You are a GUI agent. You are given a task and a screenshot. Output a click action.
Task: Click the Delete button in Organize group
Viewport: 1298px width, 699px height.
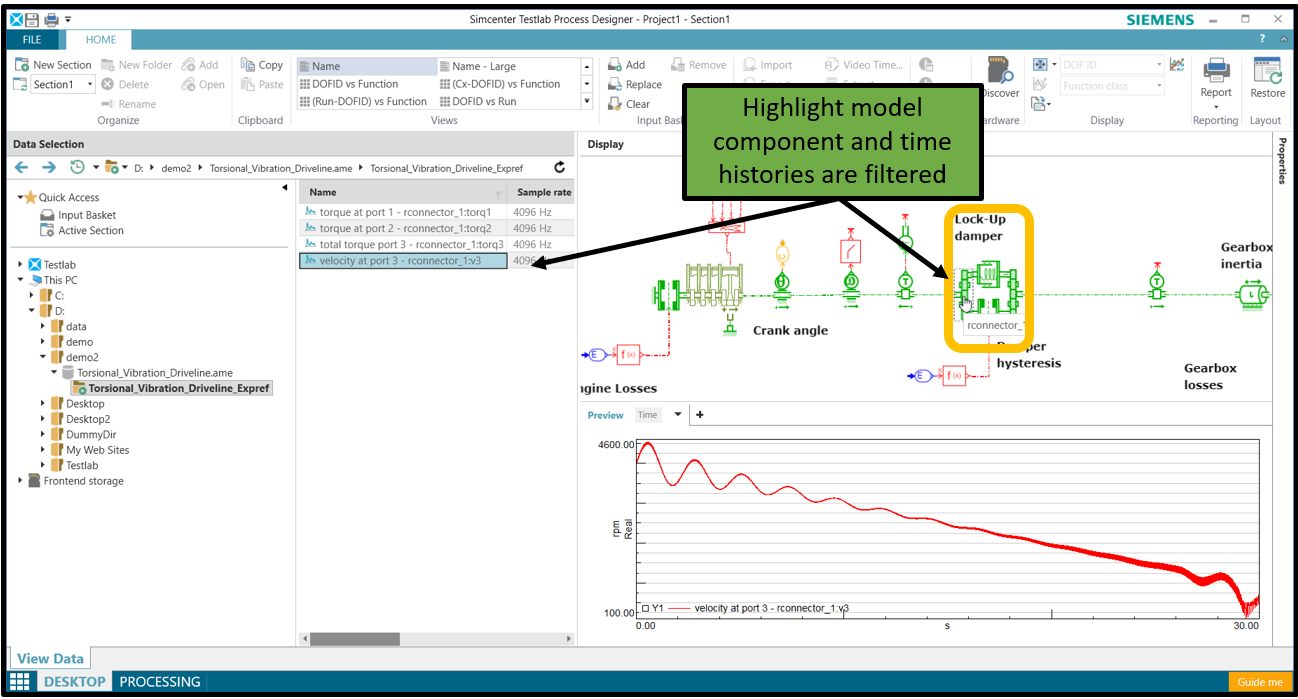coord(125,85)
